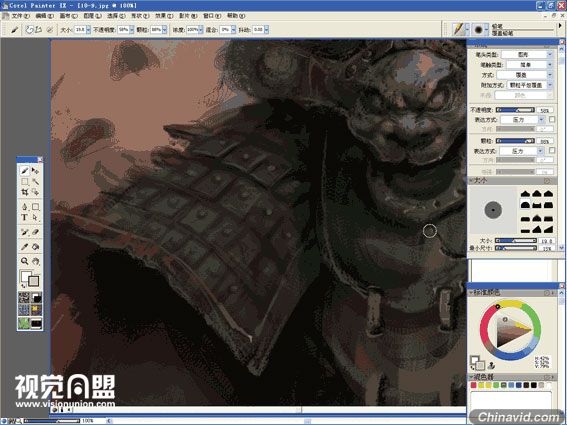The image size is (567, 425).
Task: Toggle the invert checkbox beside 颗粒 表达方式
Action: [x=552, y=150]
